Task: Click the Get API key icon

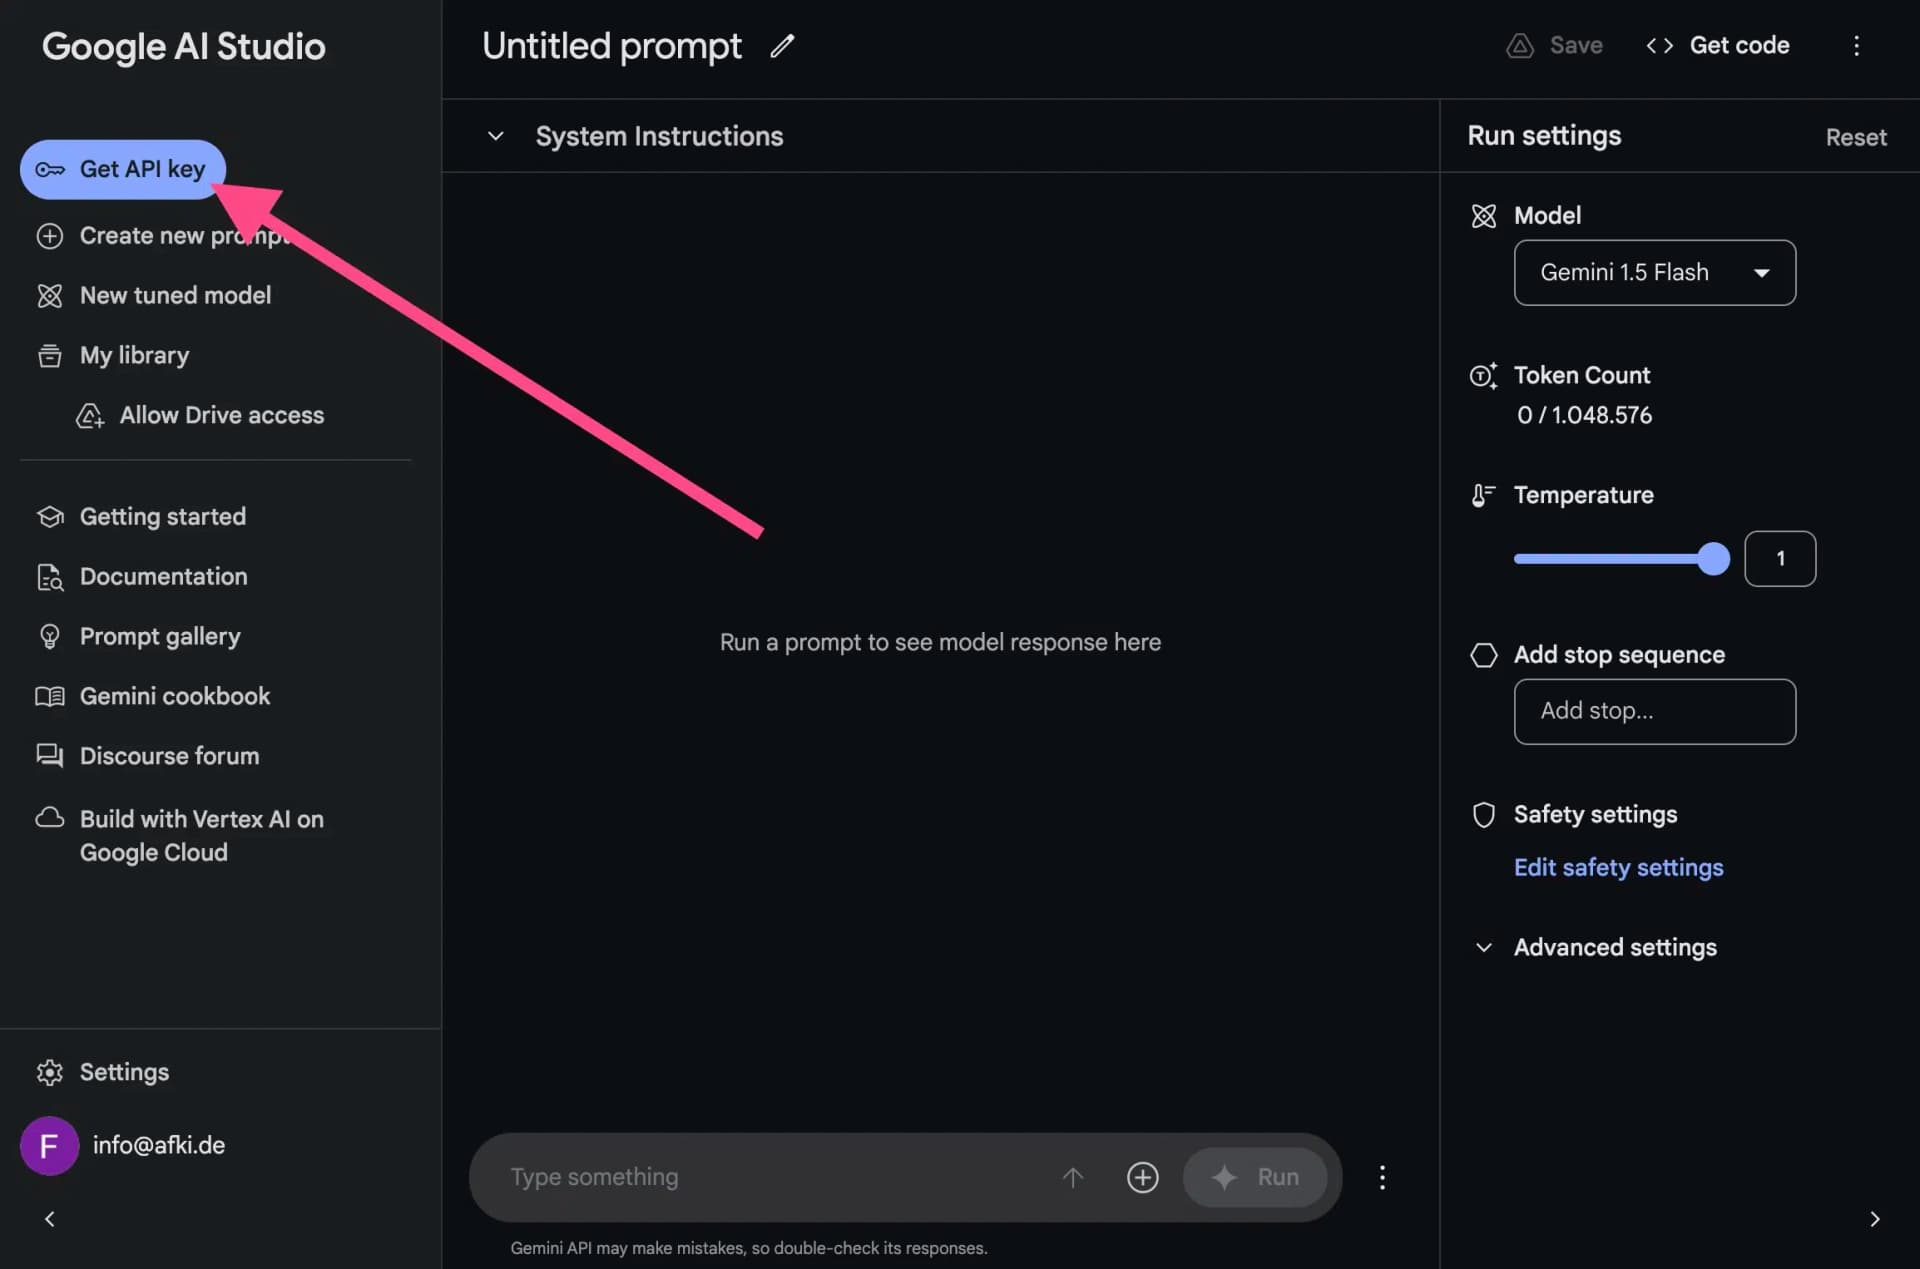Action: click(x=49, y=169)
